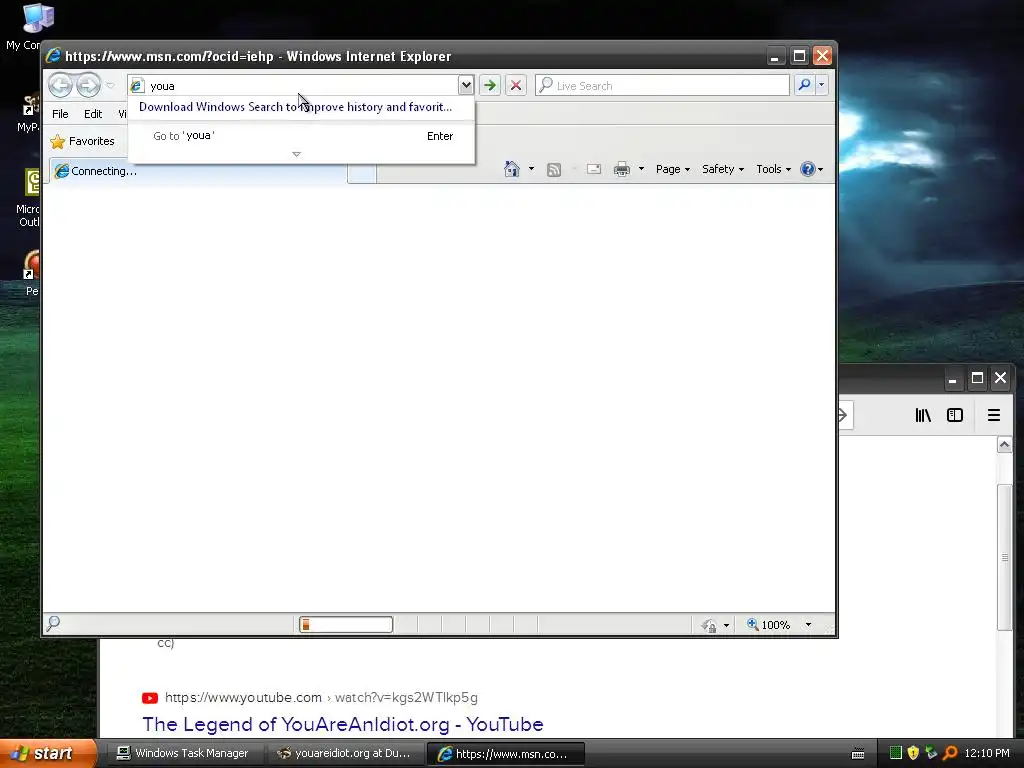This screenshot has width=1024, height=768.
Task: Go back with the Internet Explorer Back arrow
Action: [60, 85]
